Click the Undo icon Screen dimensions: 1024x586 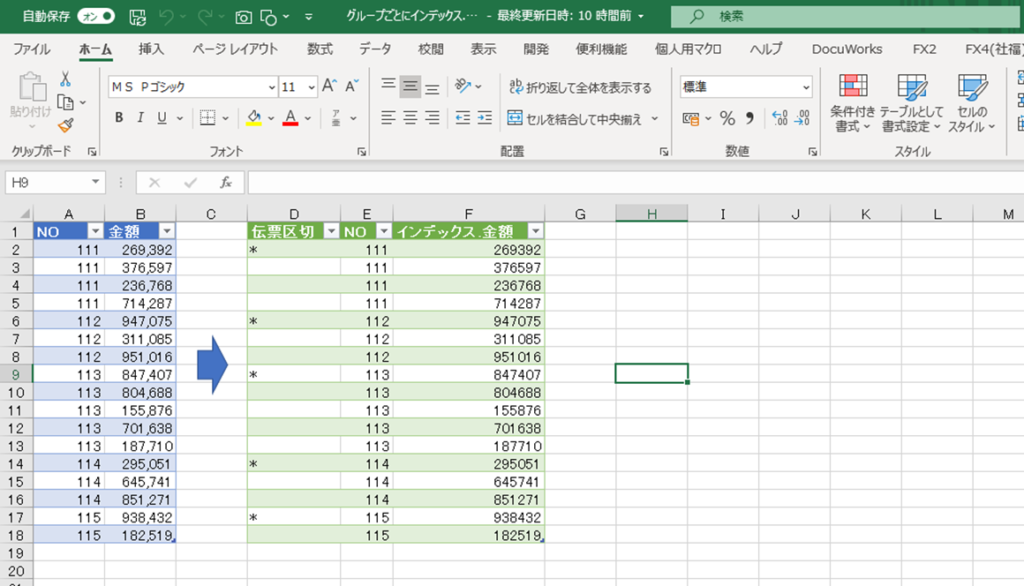pyautogui.click(x=167, y=17)
